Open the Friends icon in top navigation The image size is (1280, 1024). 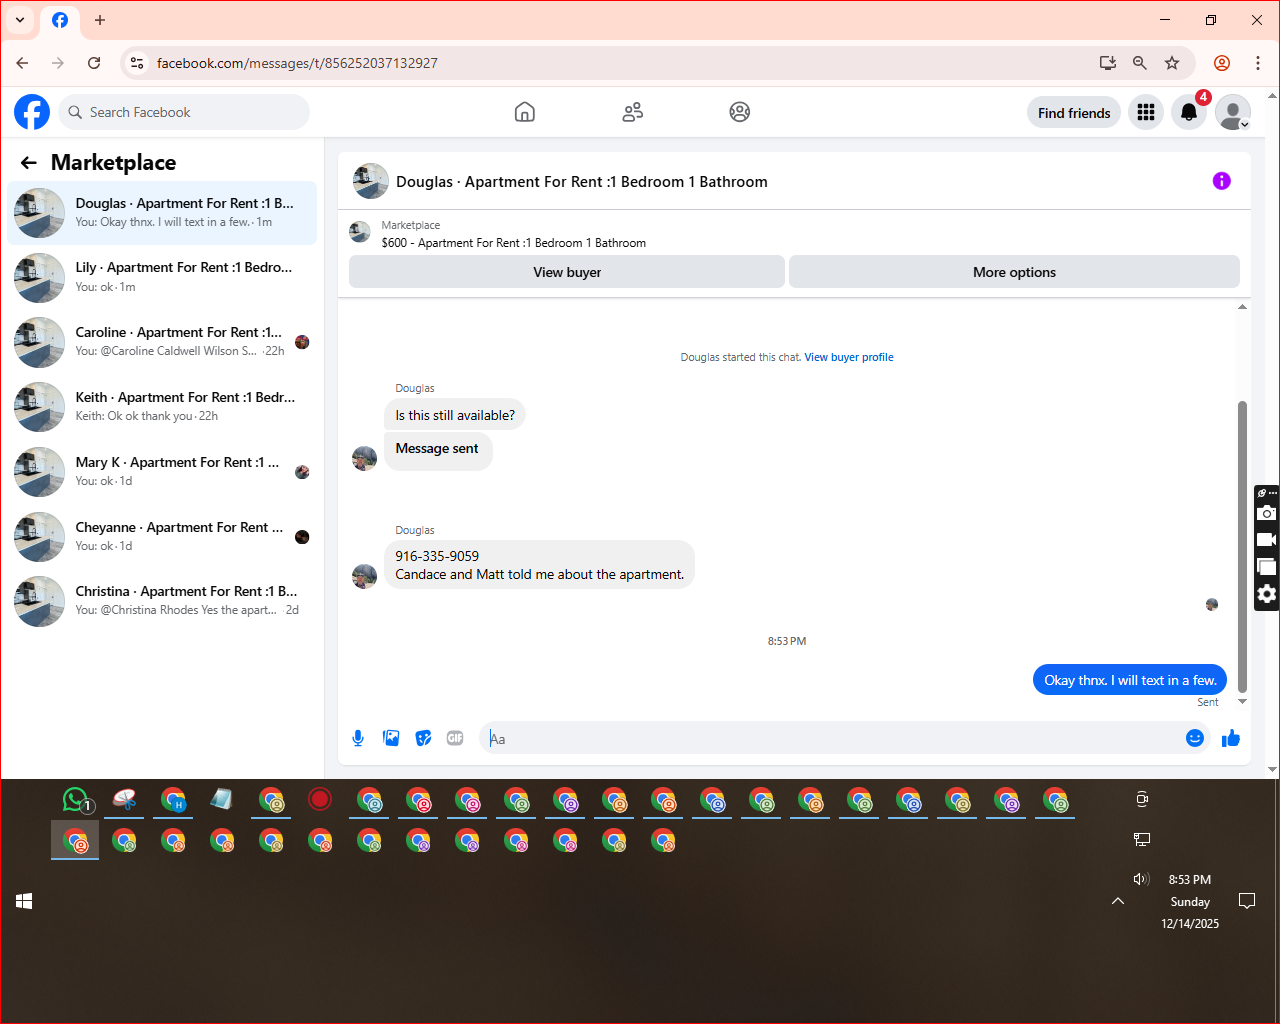tap(632, 112)
